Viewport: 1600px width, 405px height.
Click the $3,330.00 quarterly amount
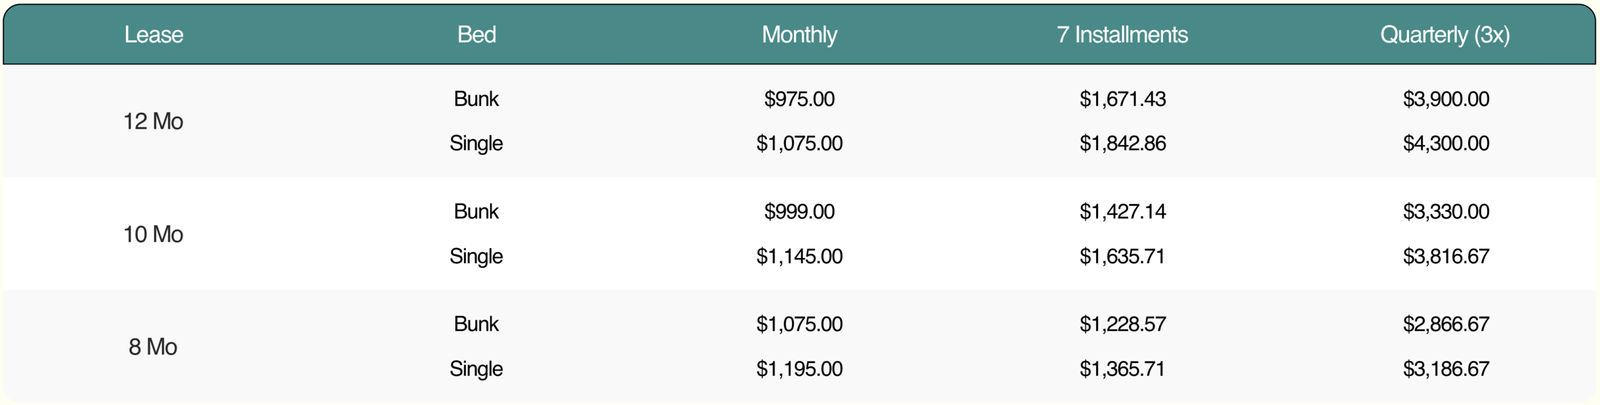[x=1445, y=212]
